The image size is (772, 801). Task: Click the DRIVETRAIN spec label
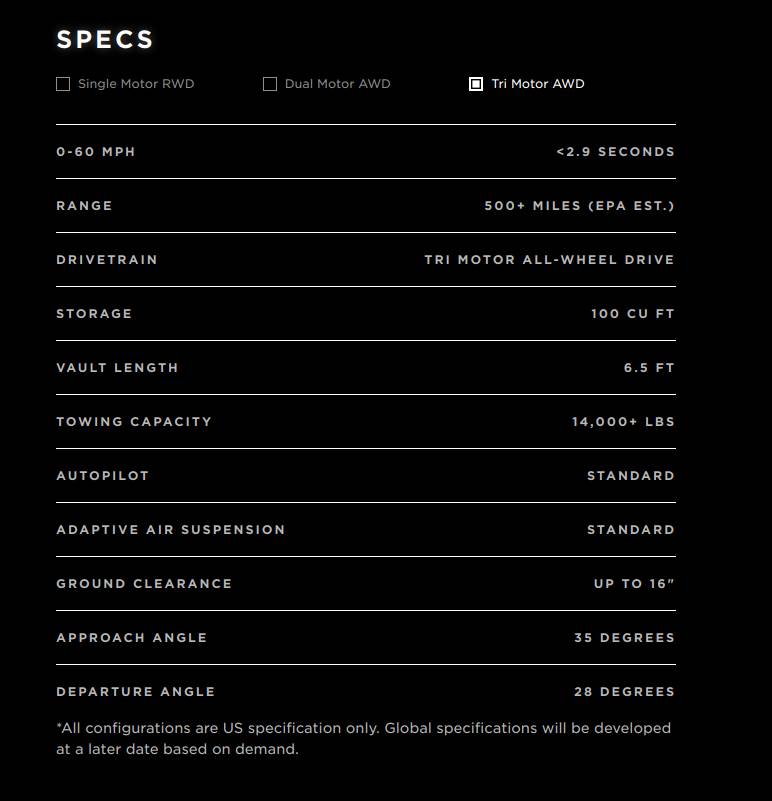point(107,260)
